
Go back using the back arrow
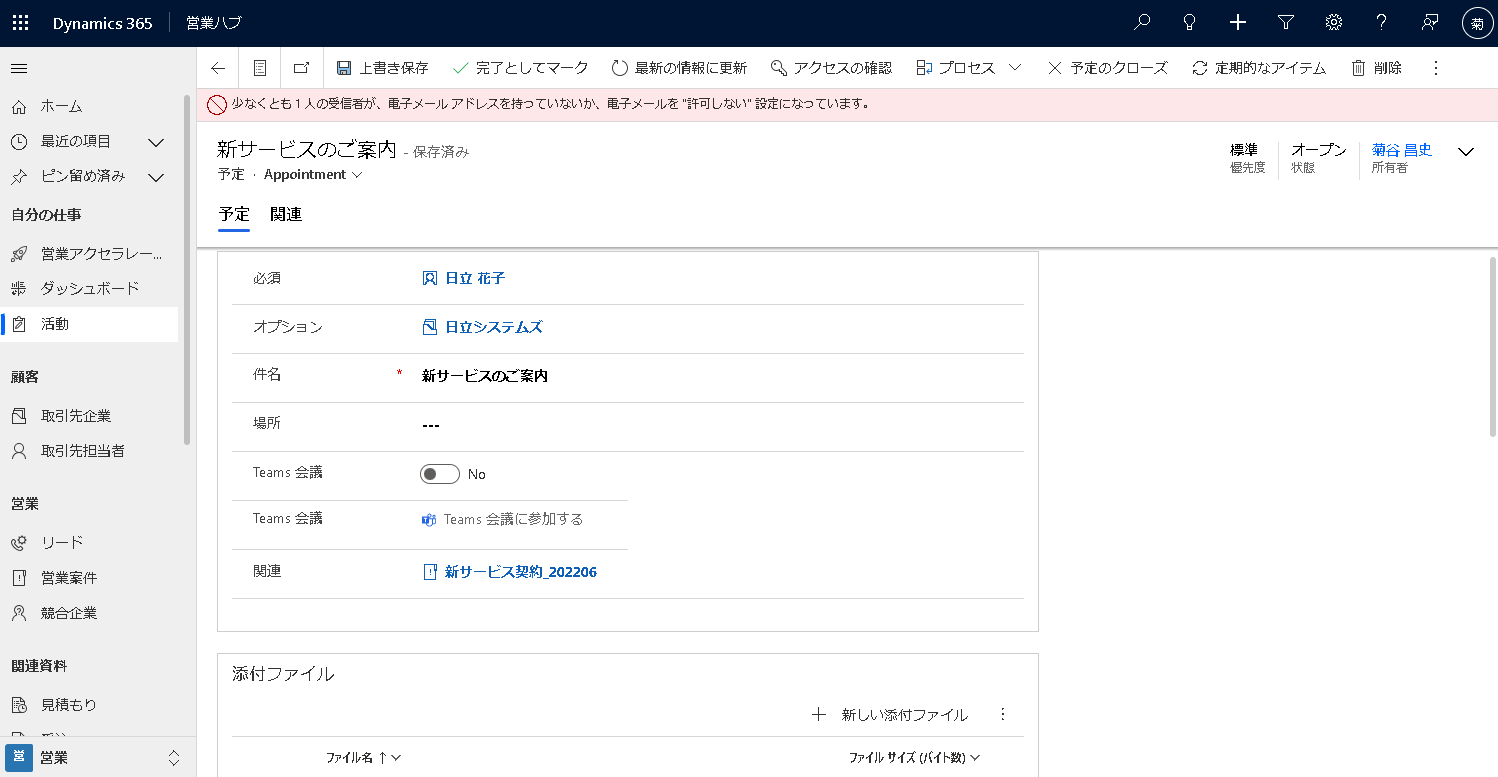point(218,68)
